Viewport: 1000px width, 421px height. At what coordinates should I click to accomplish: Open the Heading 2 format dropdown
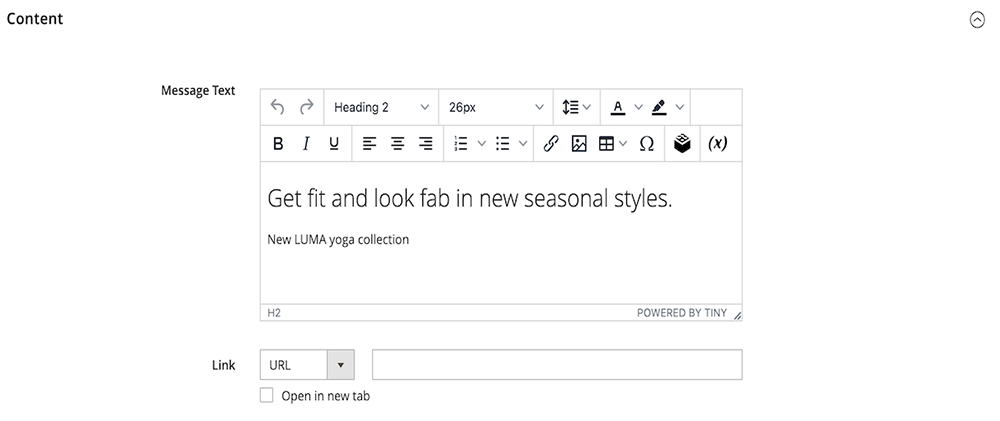[x=381, y=107]
